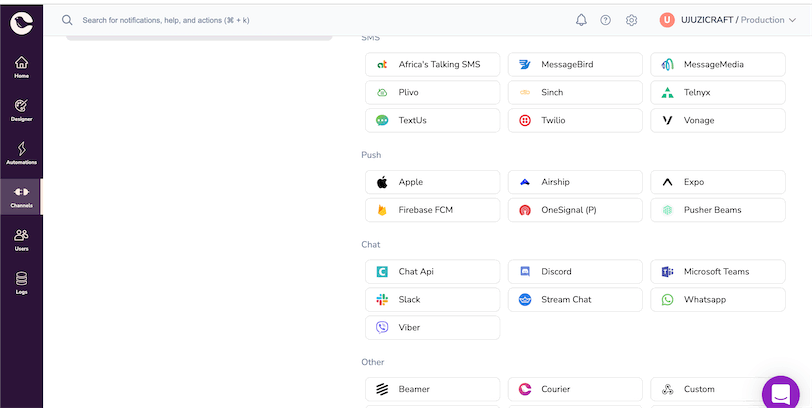Choose Firebase FCM provider
The image size is (812, 408).
pos(432,210)
